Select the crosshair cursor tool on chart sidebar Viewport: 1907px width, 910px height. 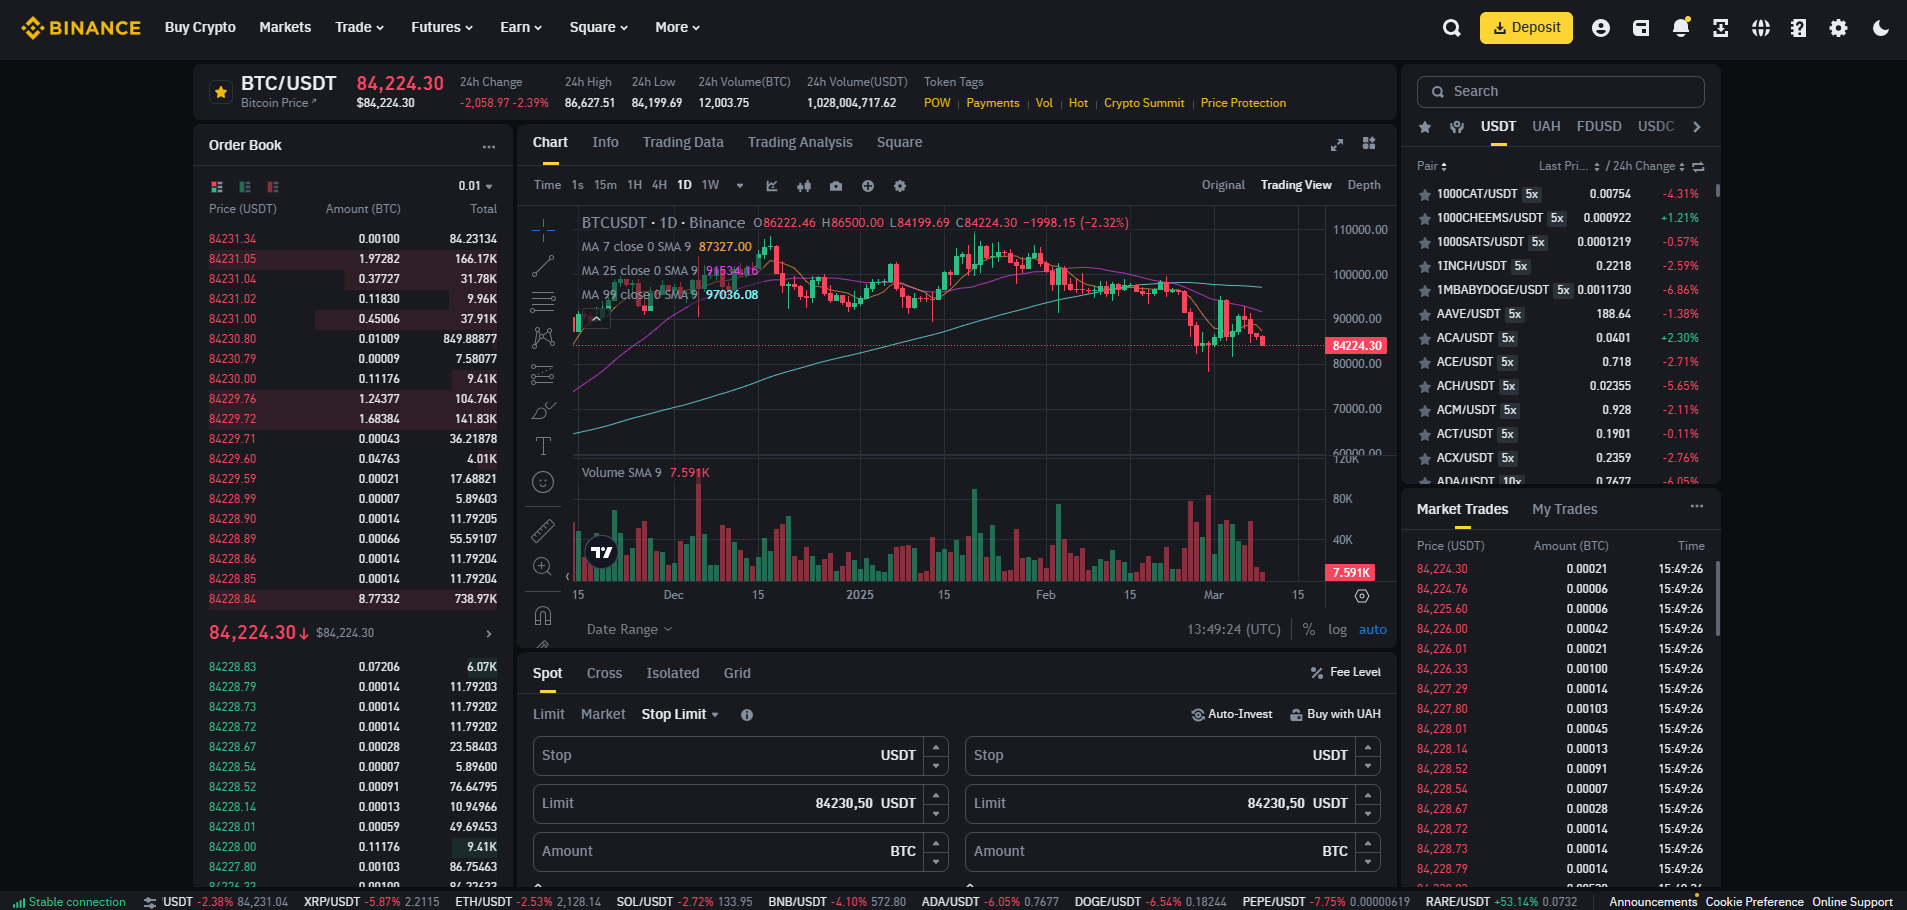coord(543,228)
